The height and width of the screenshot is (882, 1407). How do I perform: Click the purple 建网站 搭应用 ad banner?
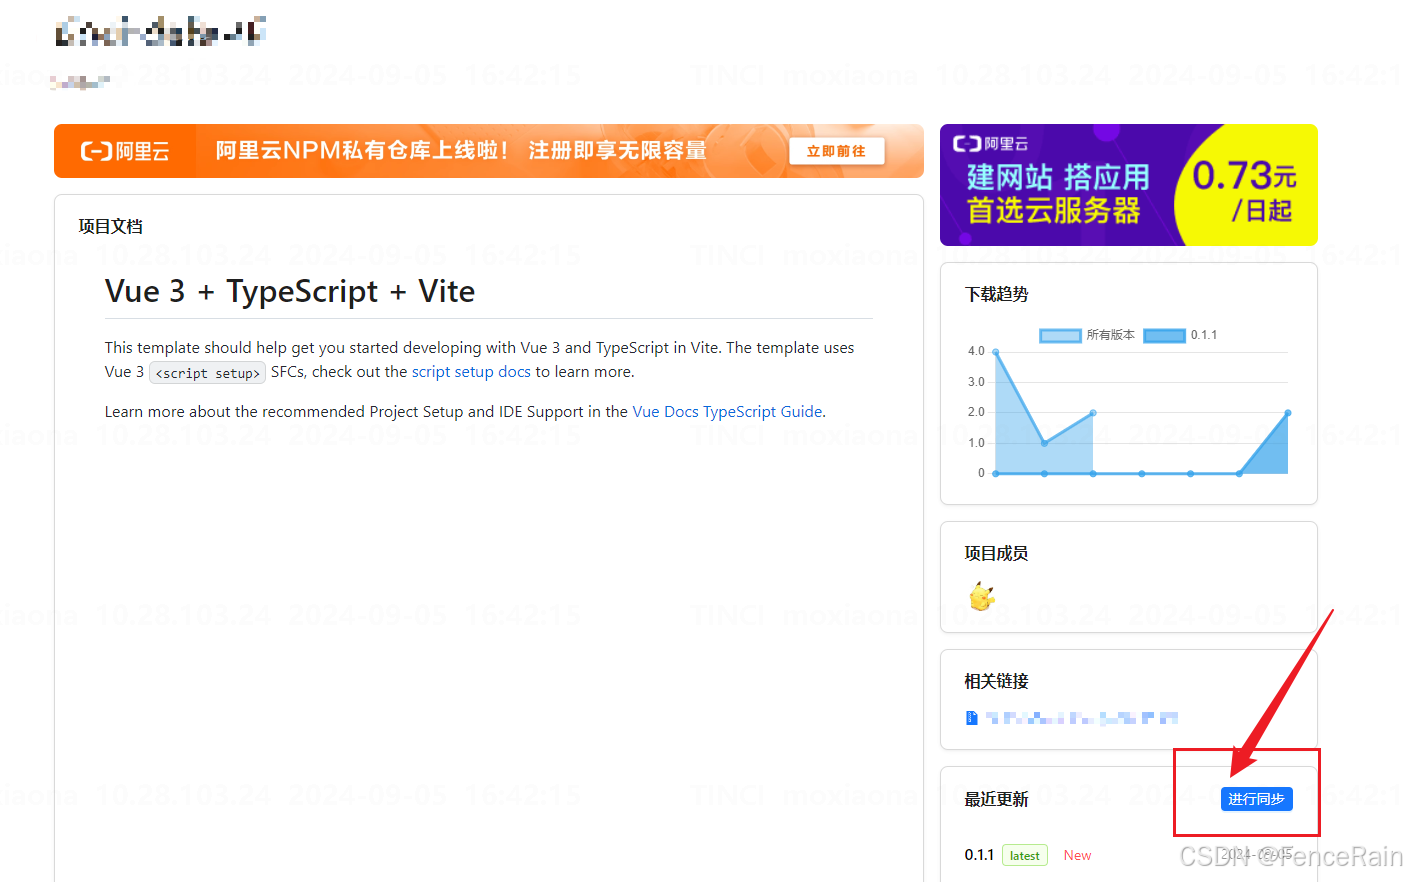tap(1128, 185)
